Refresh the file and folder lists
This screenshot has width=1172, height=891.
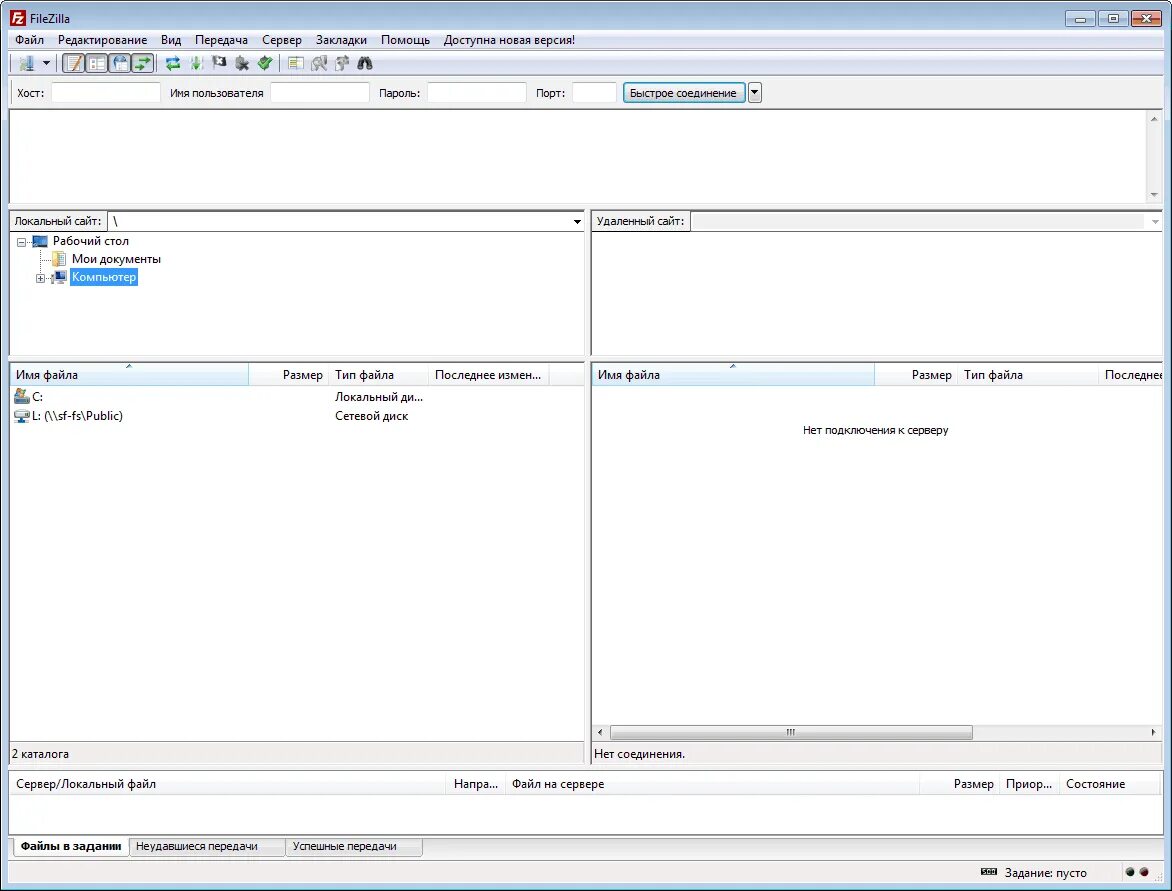pyautogui.click(x=173, y=64)
